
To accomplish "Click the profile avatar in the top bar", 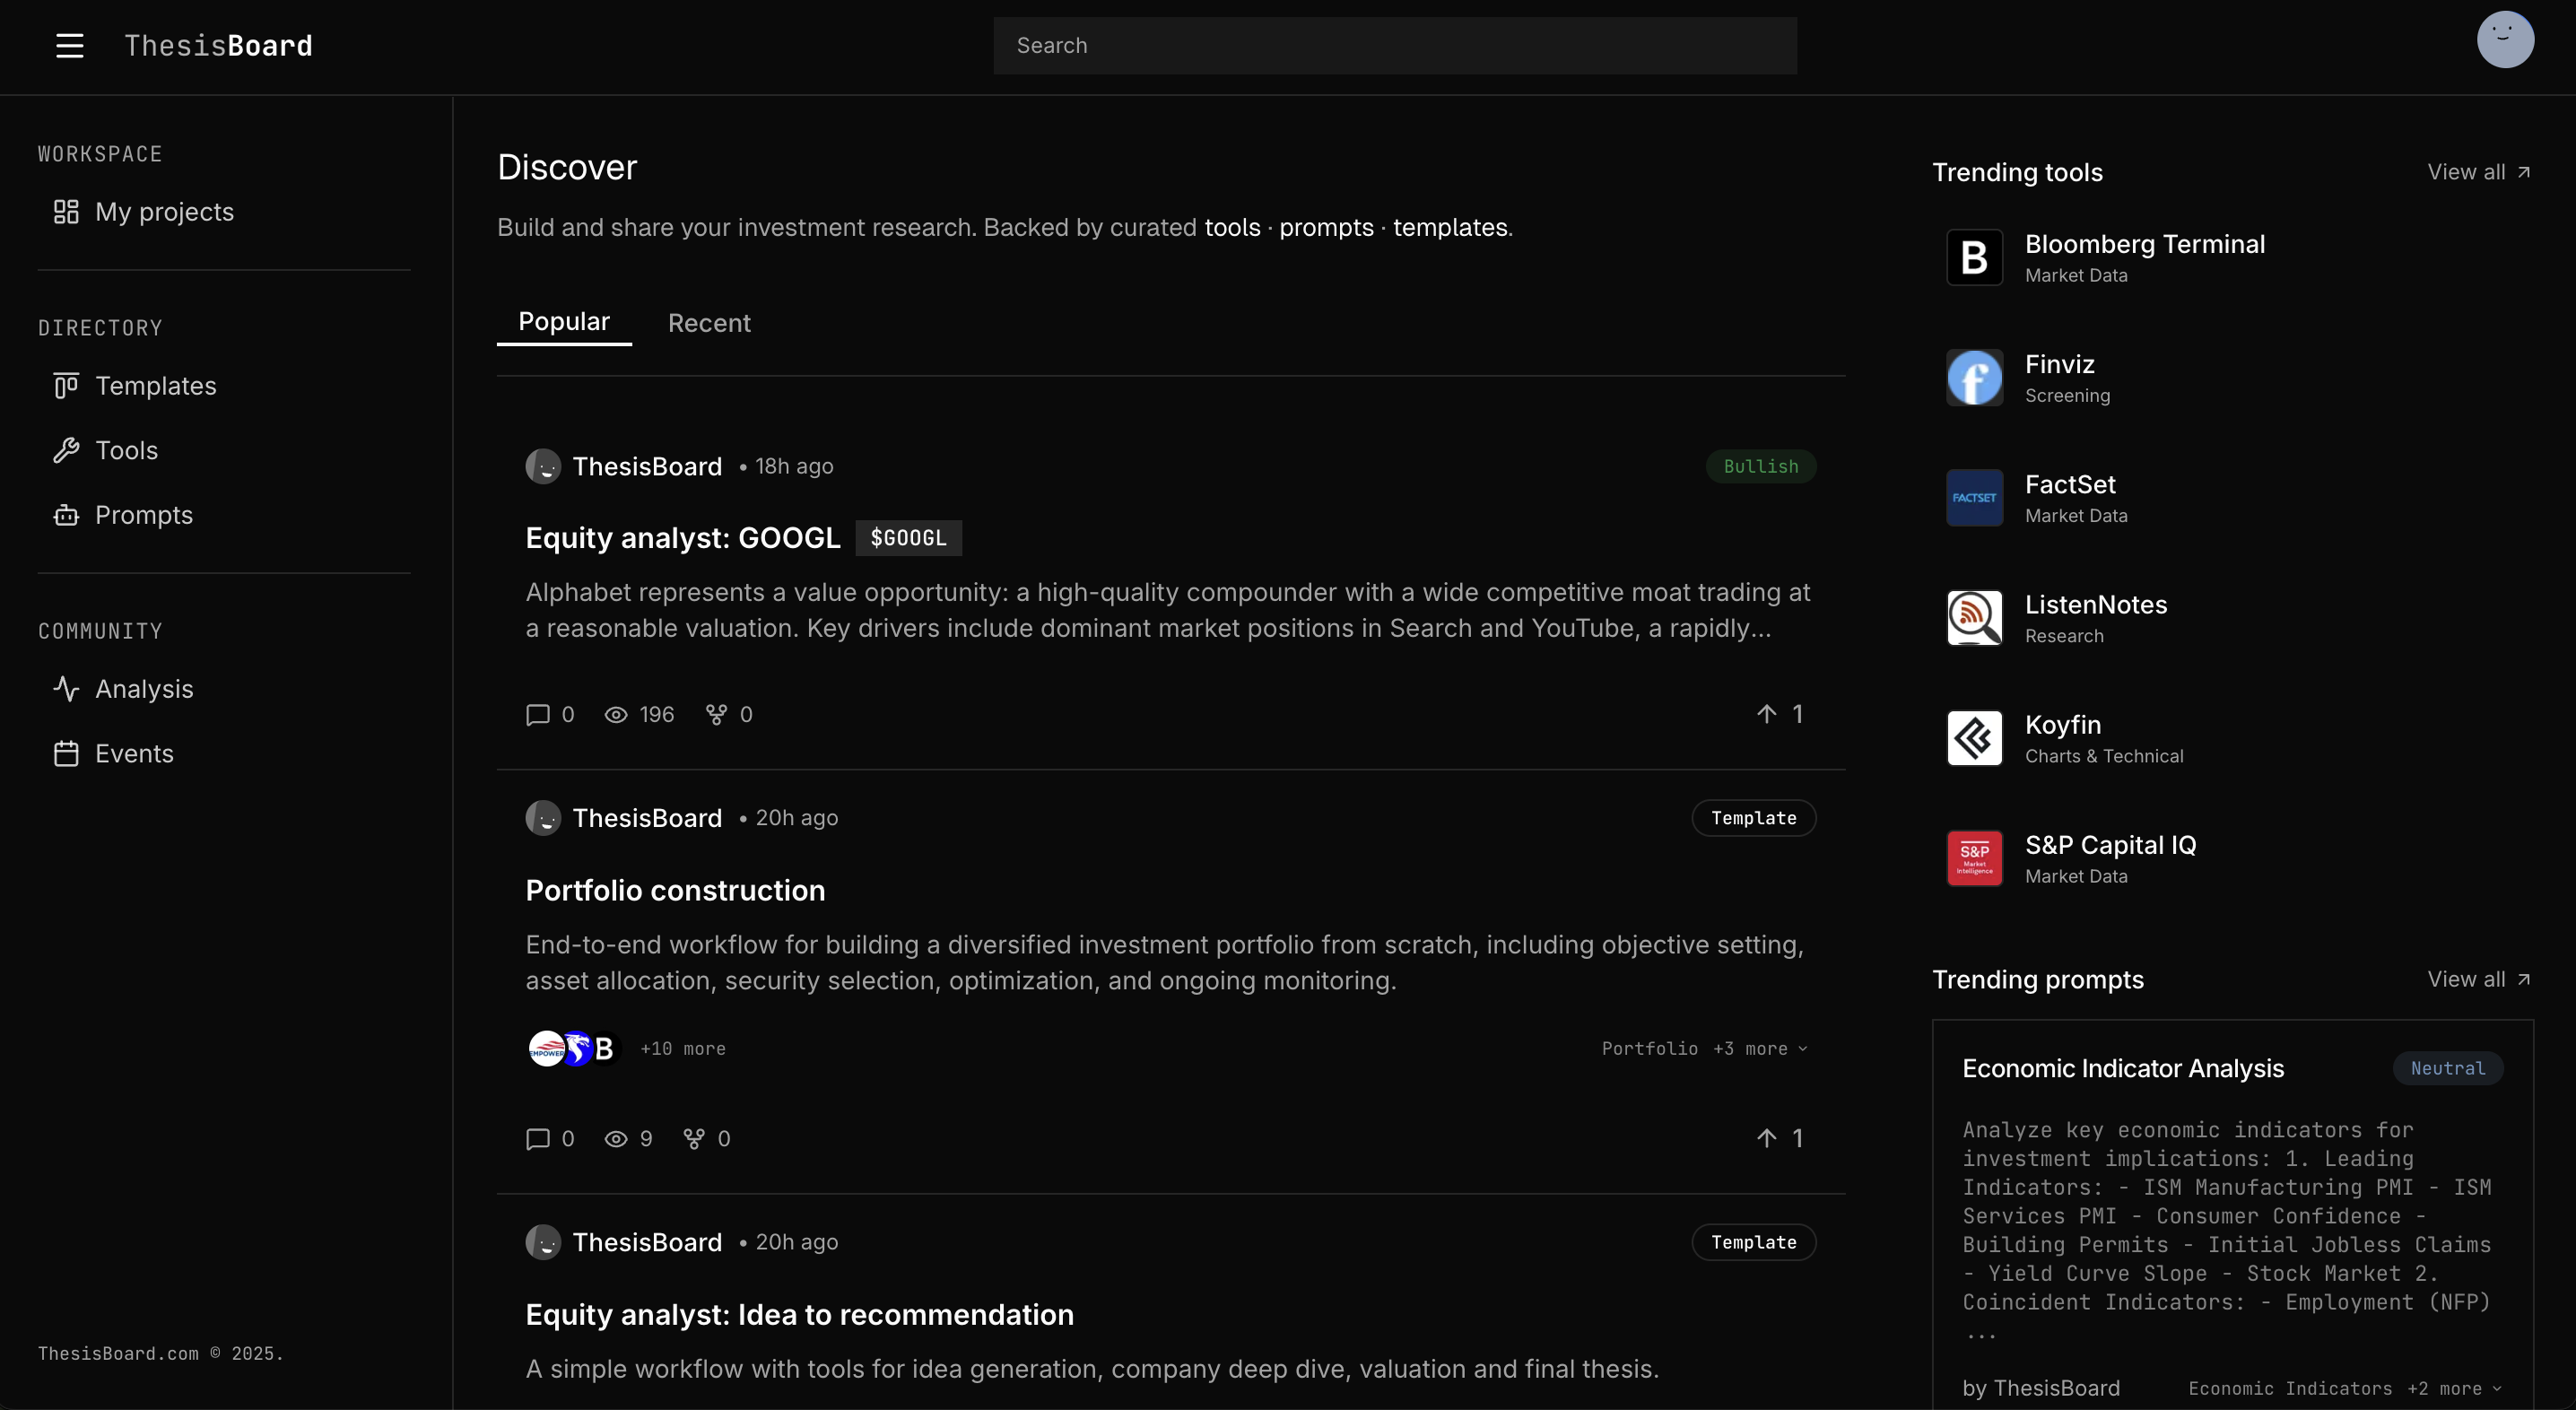I will [x=2504, y=40].
